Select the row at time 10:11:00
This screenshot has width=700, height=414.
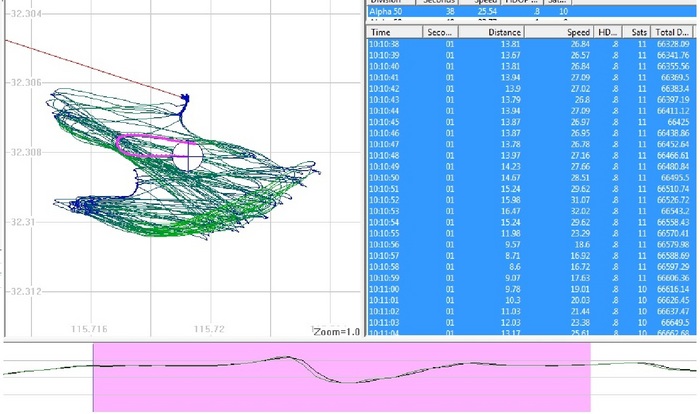click(531, 289)
